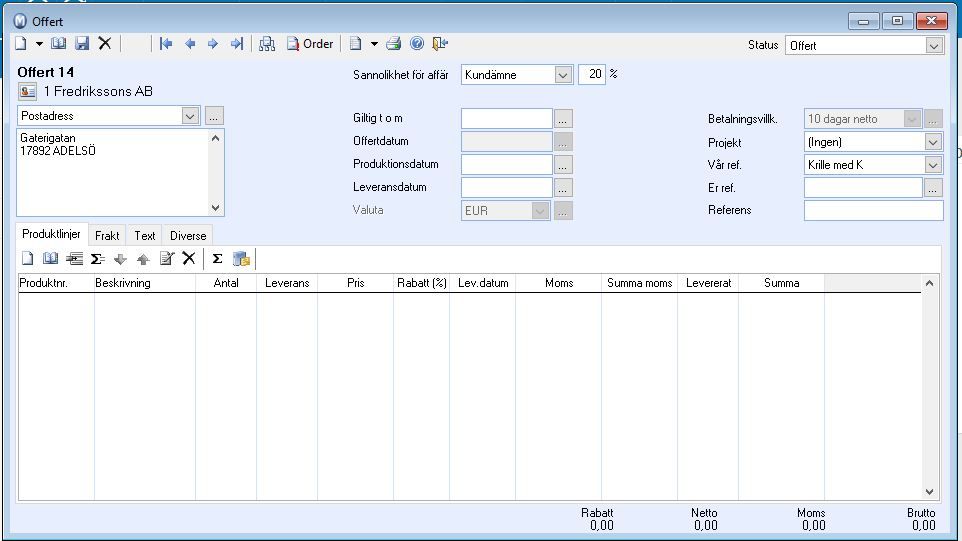Click the edit product line icon

pyautogui.click(x=167, y=259)
